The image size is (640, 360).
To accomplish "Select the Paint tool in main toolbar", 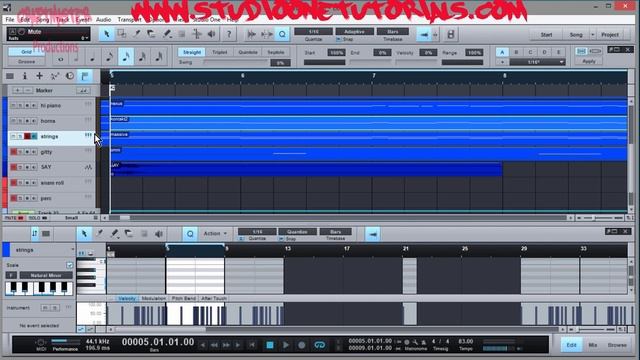I will 167,34.
